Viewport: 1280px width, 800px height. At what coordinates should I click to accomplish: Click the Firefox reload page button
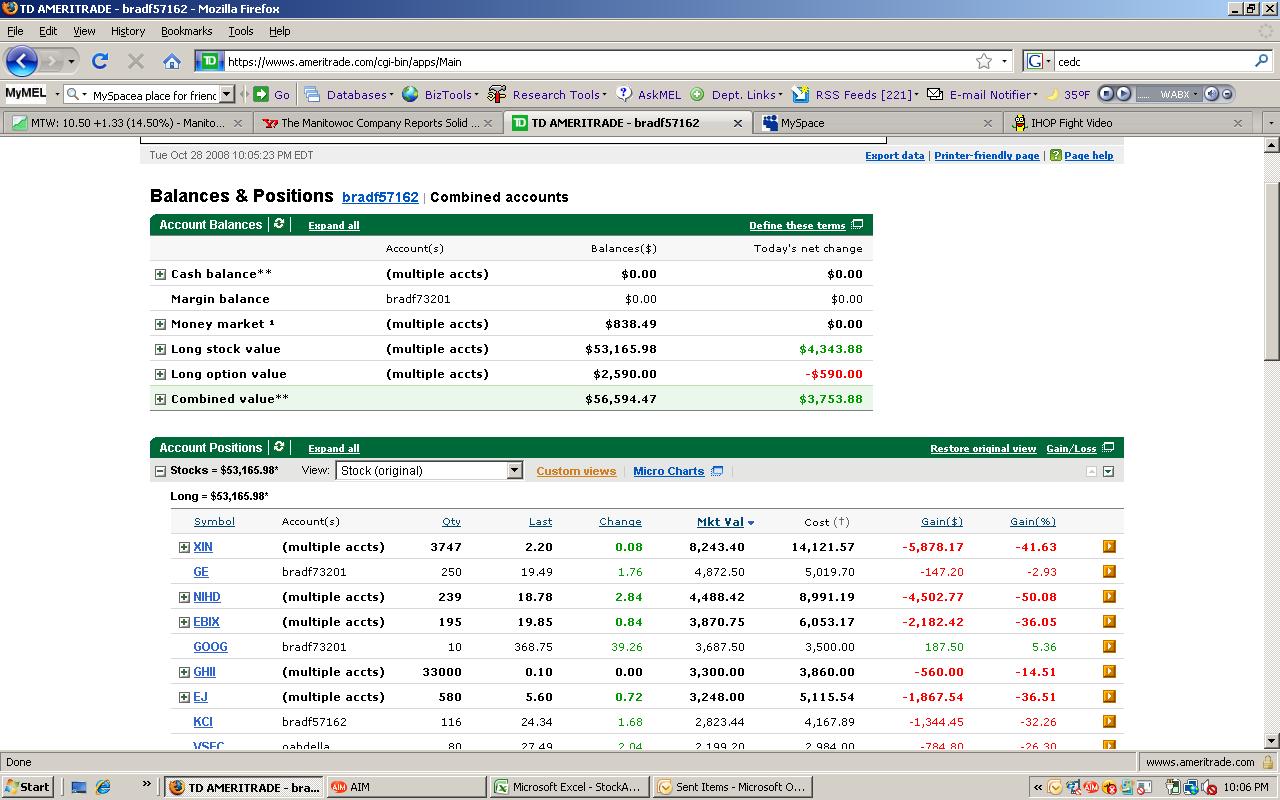(100, 61)
